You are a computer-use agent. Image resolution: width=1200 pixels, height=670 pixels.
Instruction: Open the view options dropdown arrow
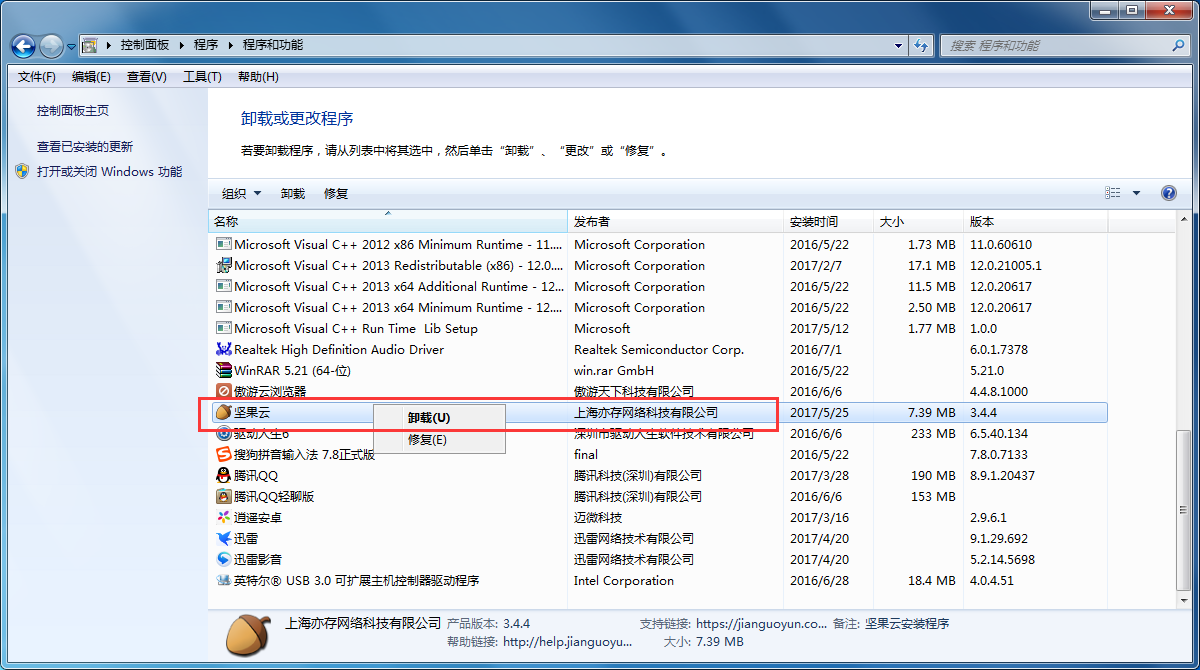coord(1136,193)
